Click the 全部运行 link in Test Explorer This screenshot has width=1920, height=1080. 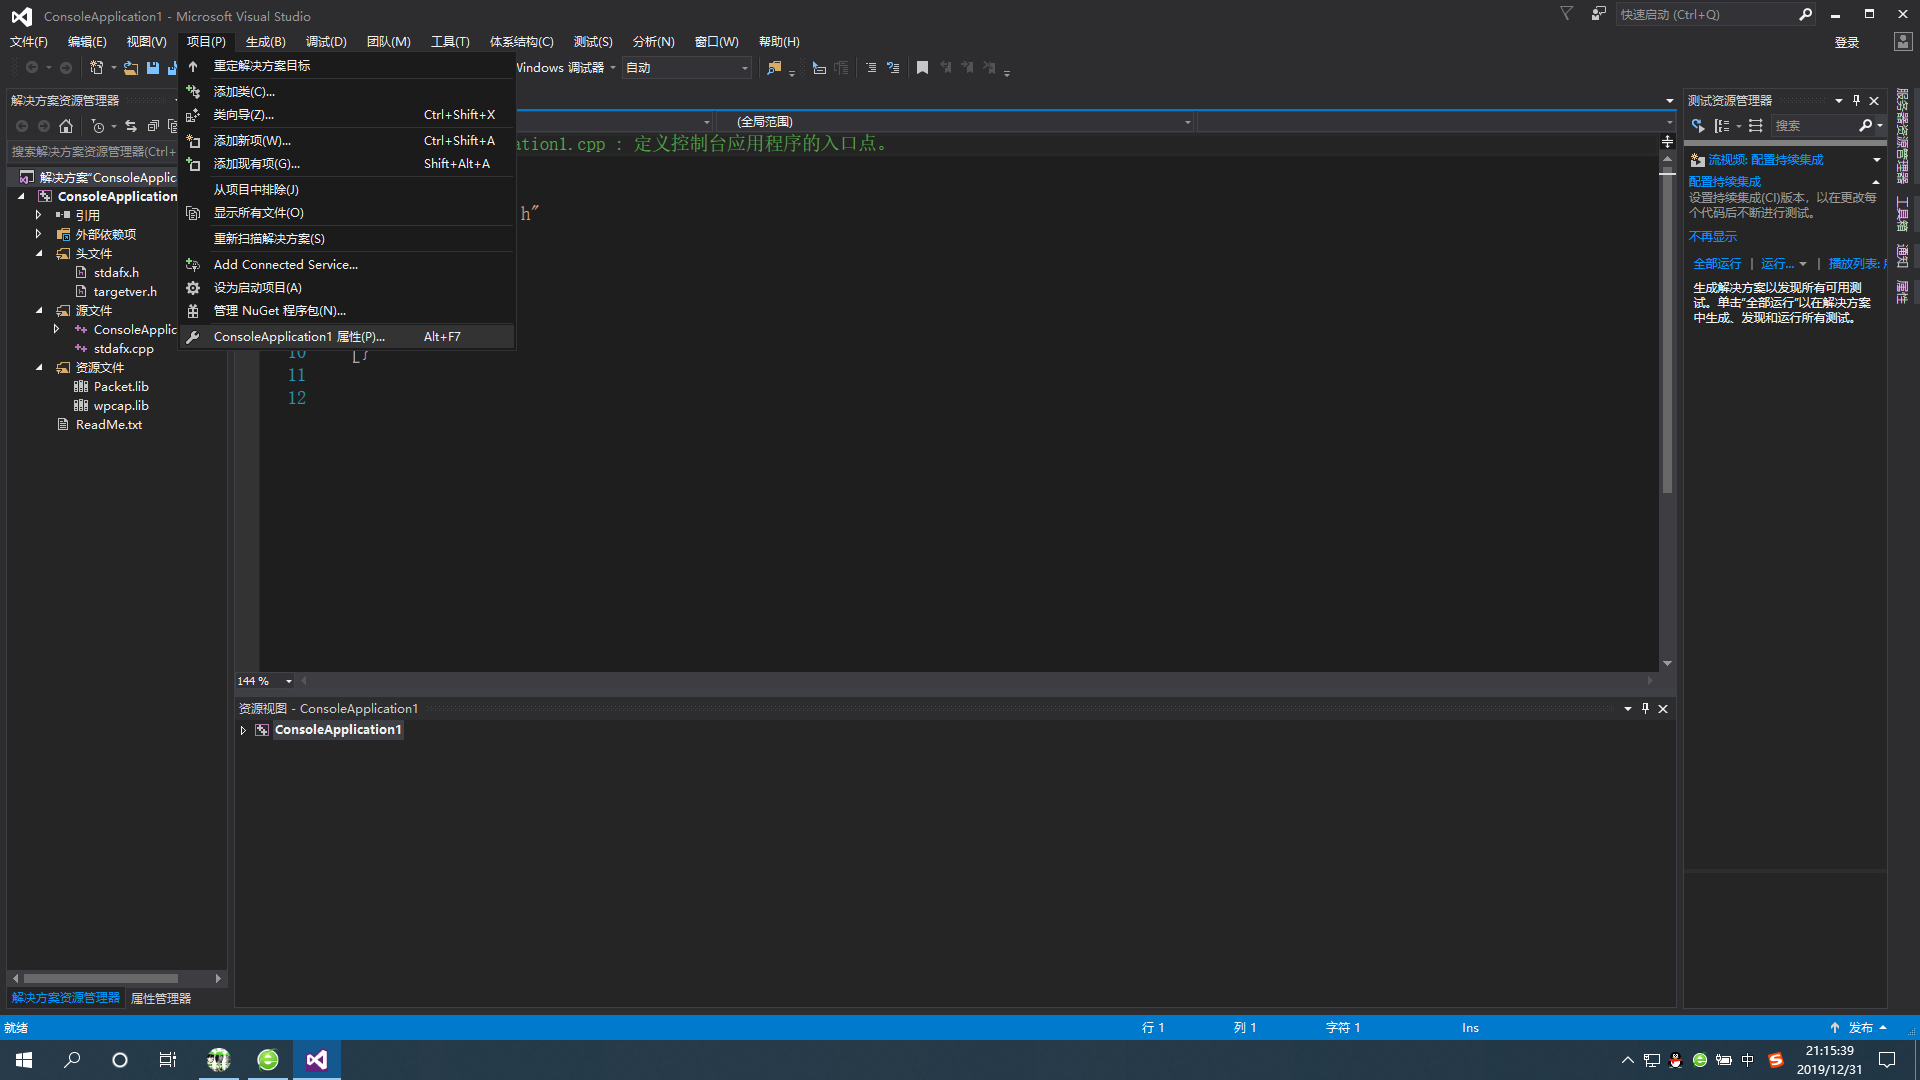[x=1717, y=264]
